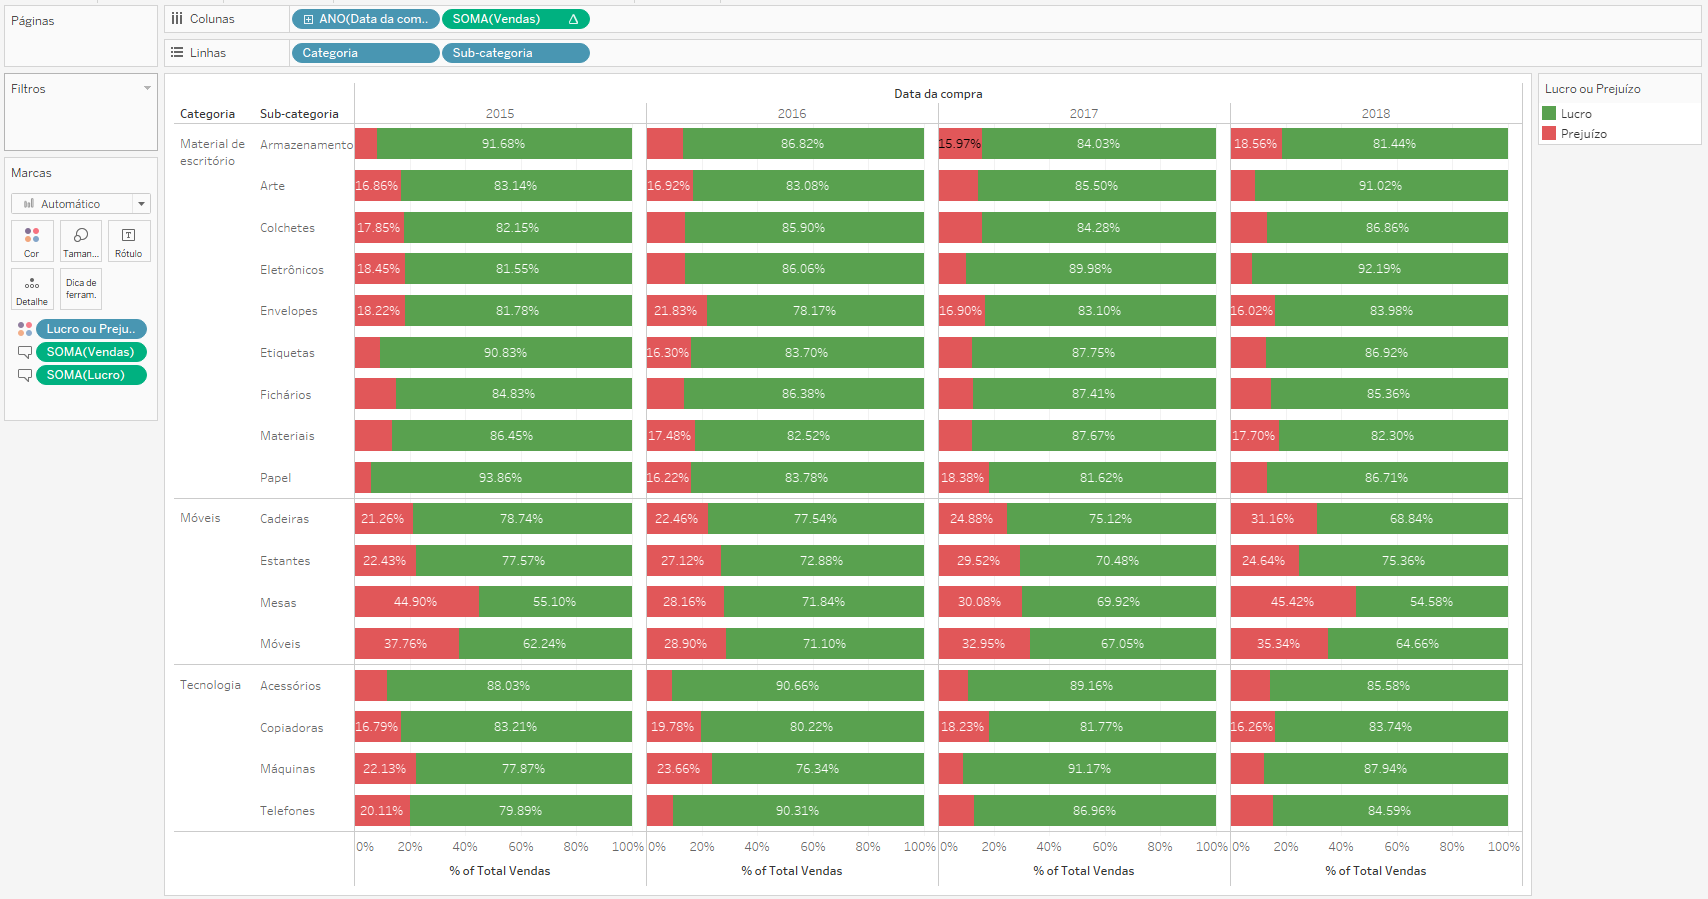
Task: Click the Data da compra title
Action: click(x=938, y=94)
